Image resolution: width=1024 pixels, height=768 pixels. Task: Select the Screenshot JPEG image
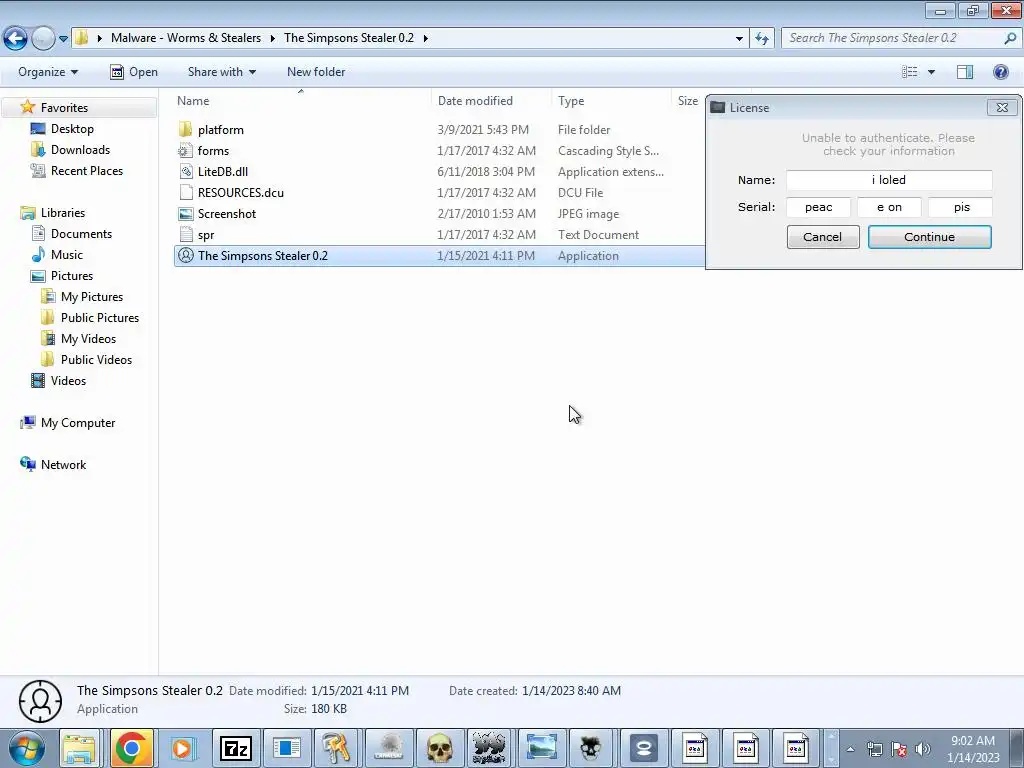point(227,214)
